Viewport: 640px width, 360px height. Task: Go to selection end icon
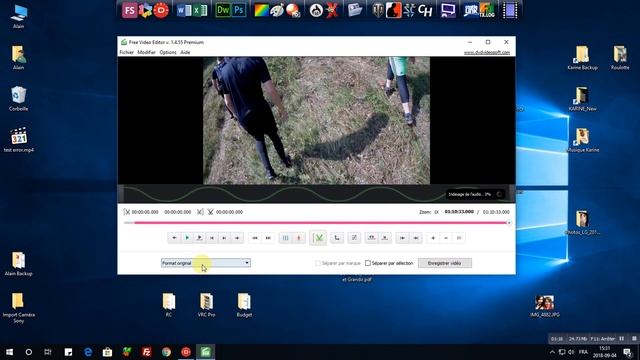pos(416,238)
